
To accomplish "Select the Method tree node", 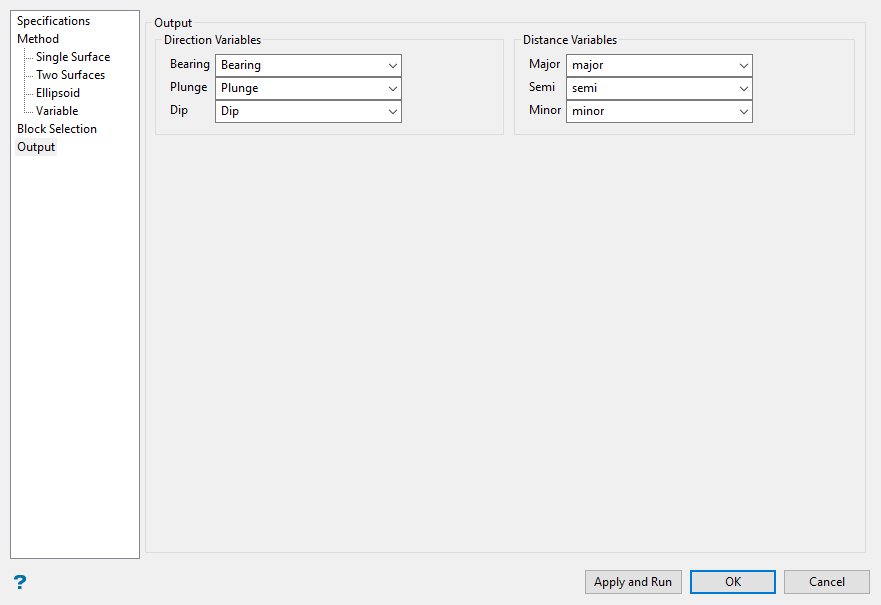I will pyautogui.click(x=38, y=39).
